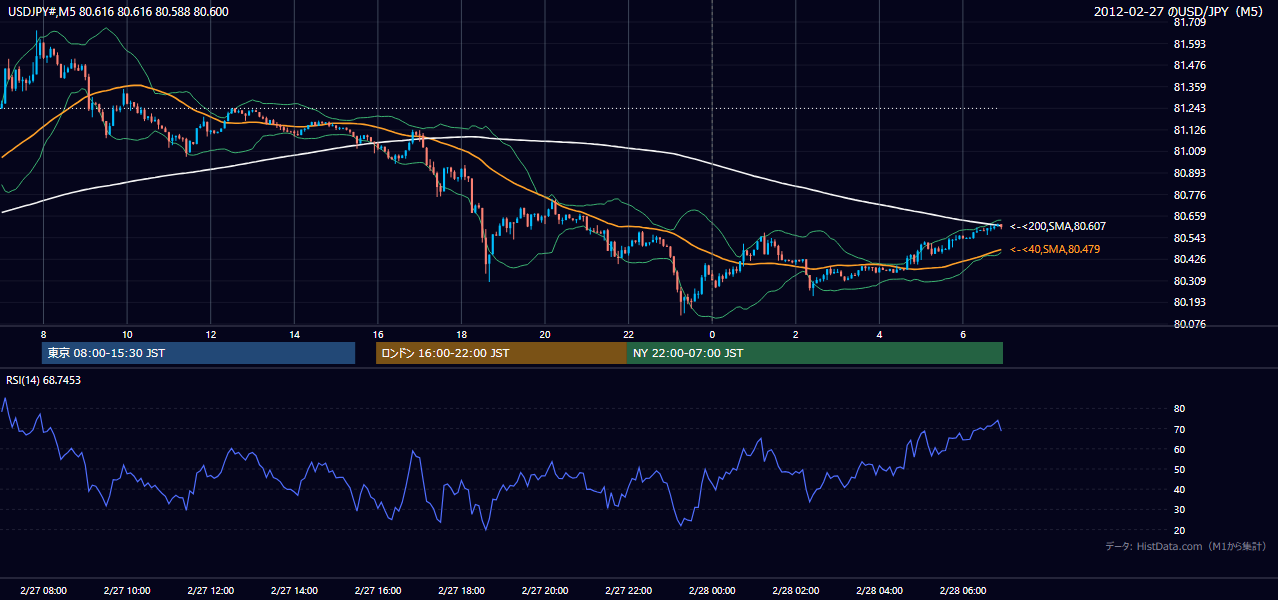Image resolution: width=1278 pixels, height=600 pixels.
Task: Click RSI axis level 20
Action: pos(1180,530)
